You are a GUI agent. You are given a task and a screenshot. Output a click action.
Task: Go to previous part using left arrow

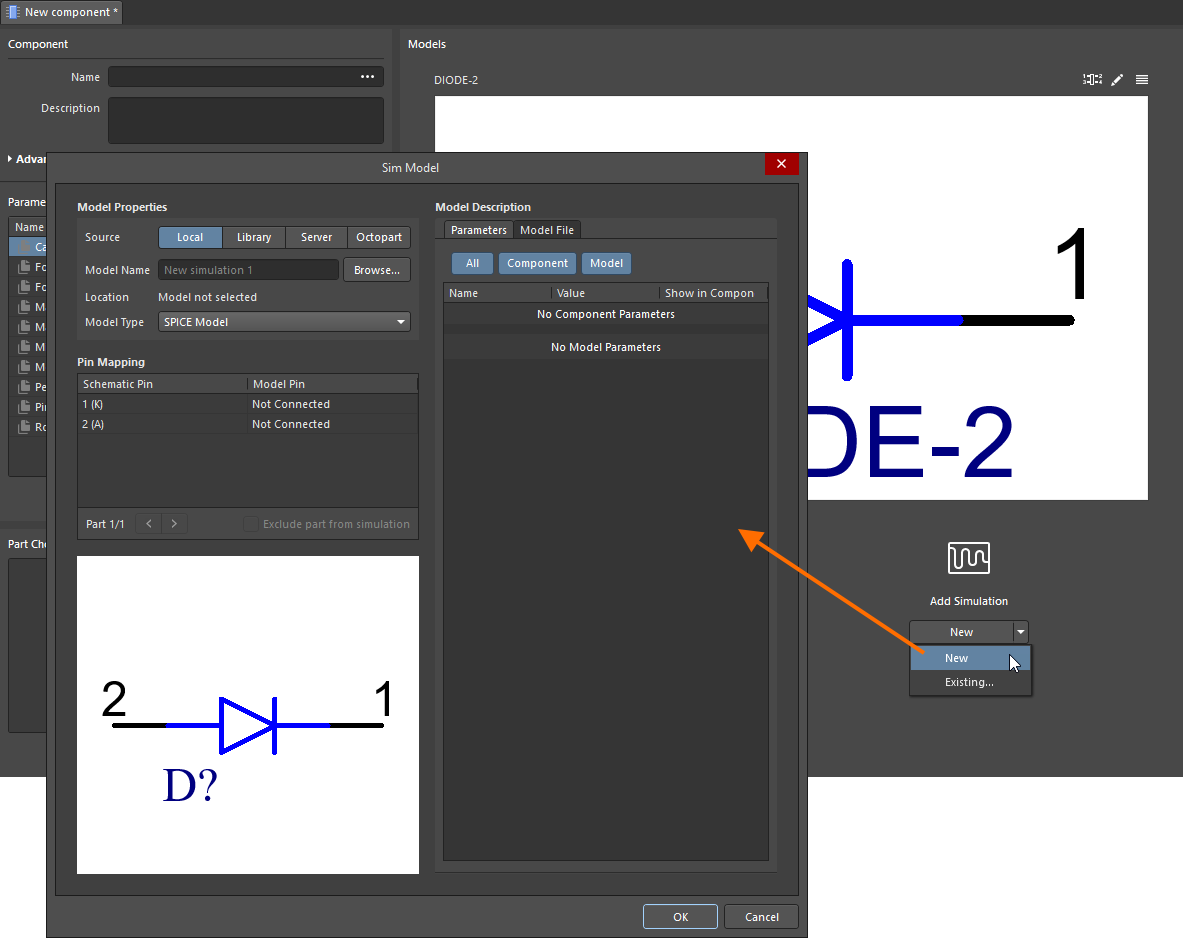(148, 524)
